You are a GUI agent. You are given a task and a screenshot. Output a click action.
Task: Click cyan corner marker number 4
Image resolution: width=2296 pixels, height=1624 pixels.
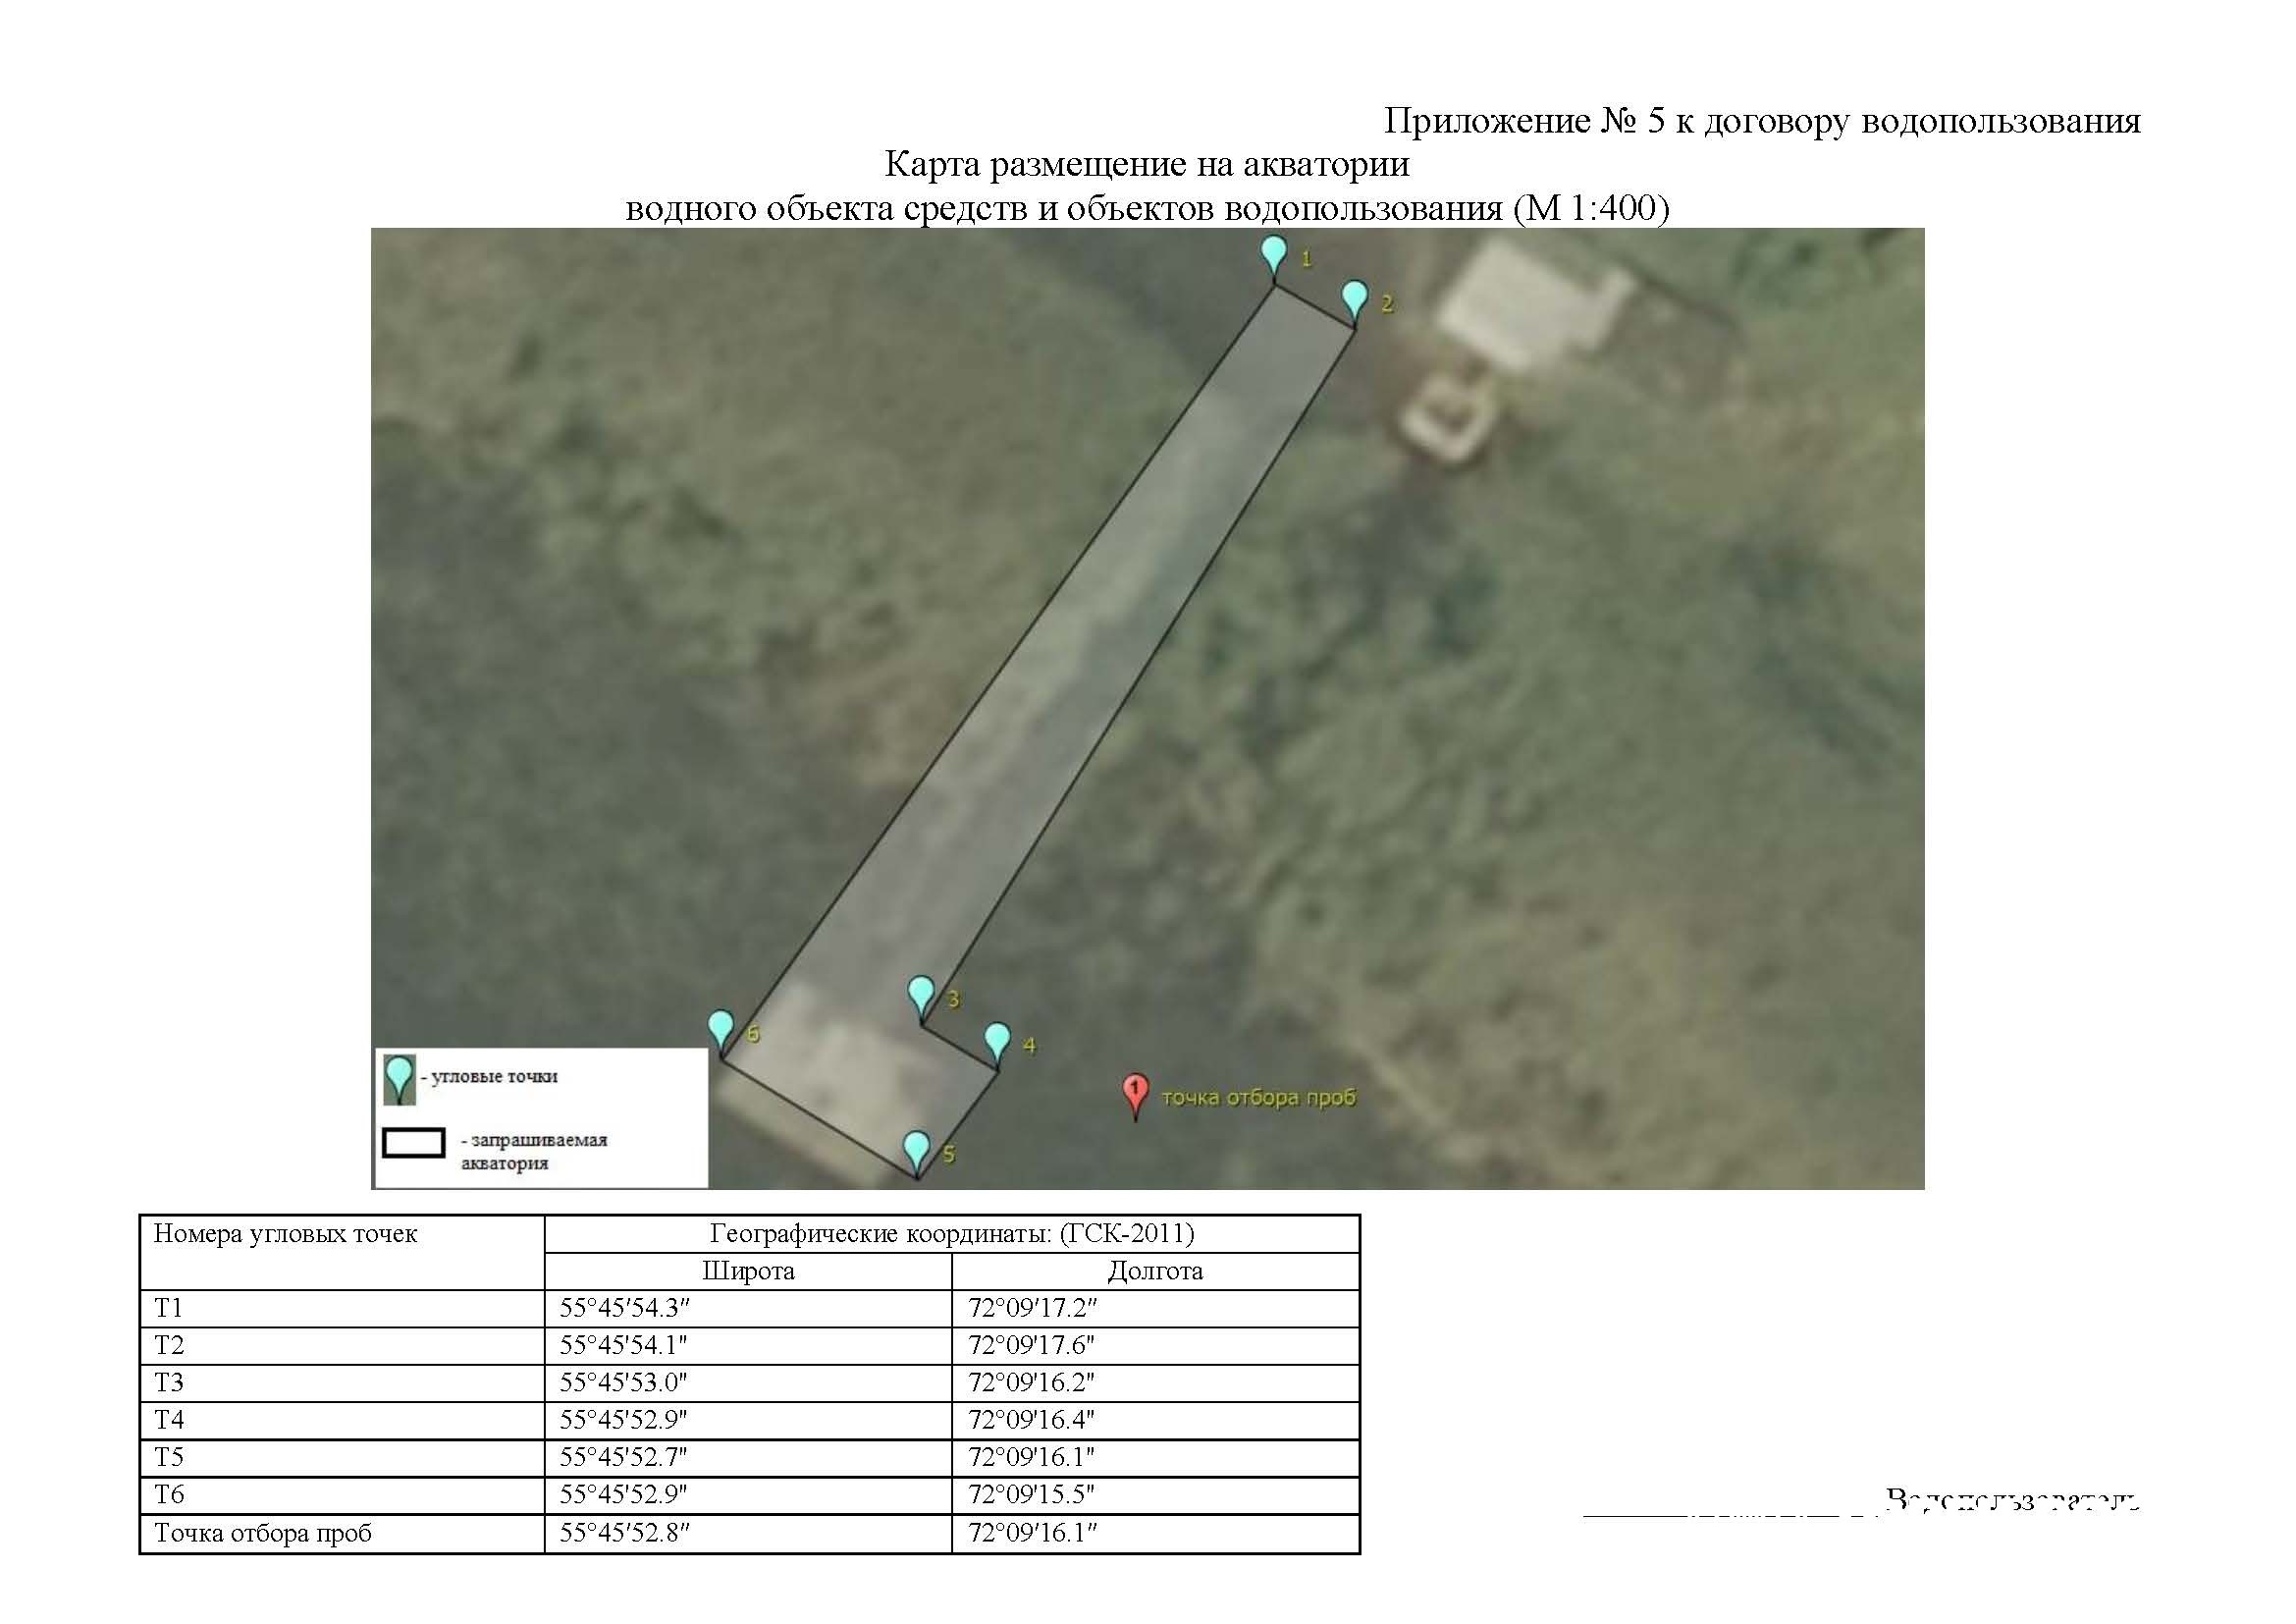pos(997,1040)
